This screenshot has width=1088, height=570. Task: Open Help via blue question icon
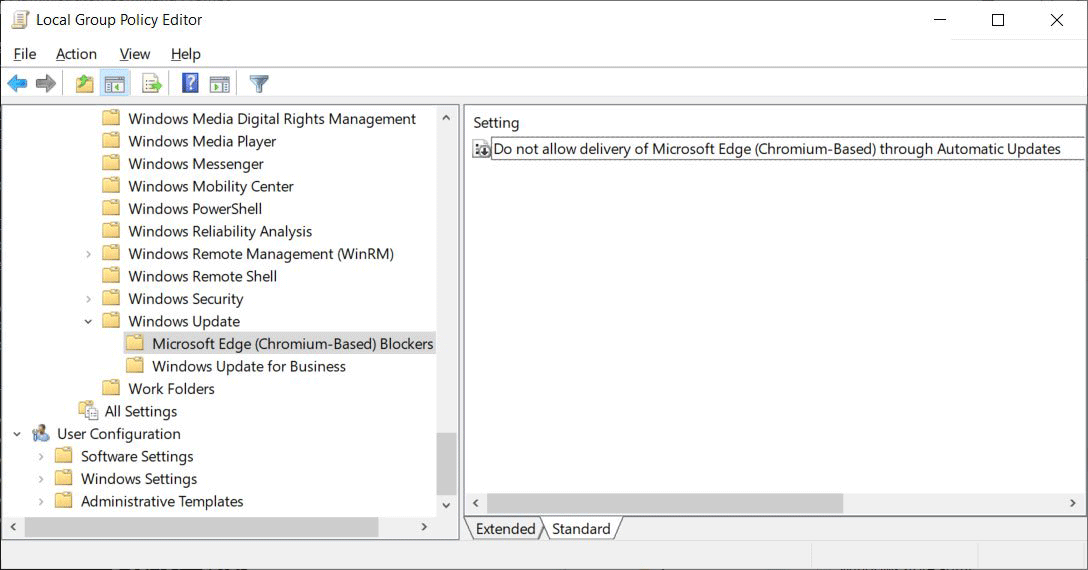point(190,83)
